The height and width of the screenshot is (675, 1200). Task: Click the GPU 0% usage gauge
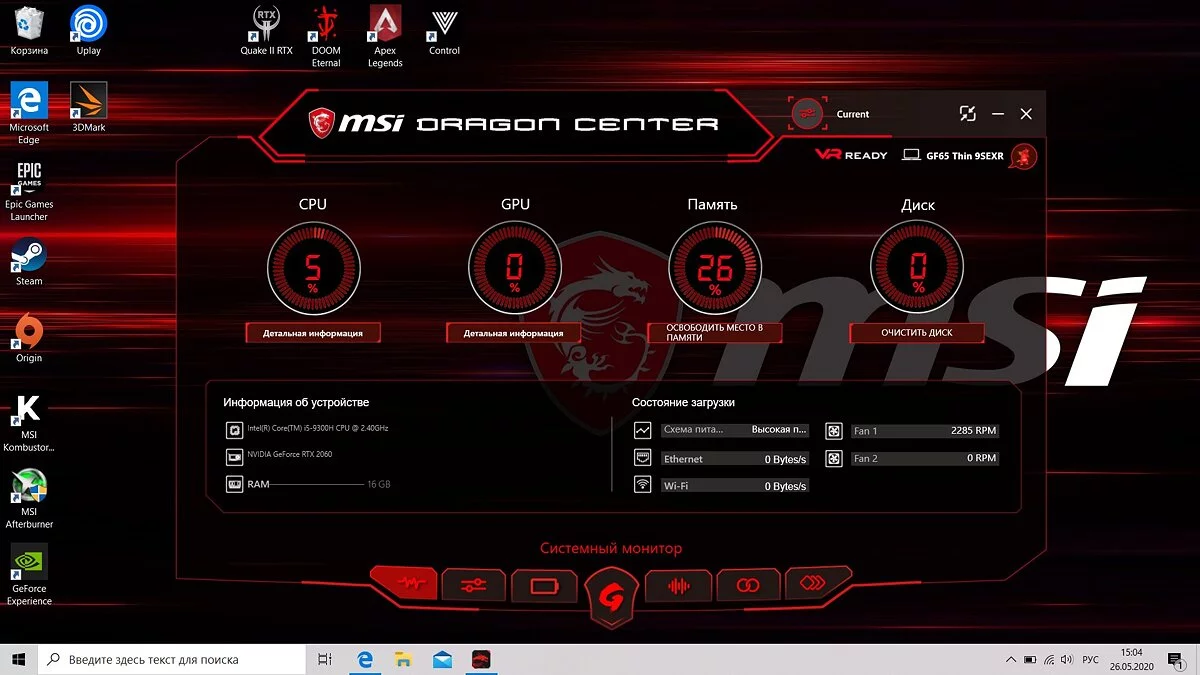tap(514, 268)
